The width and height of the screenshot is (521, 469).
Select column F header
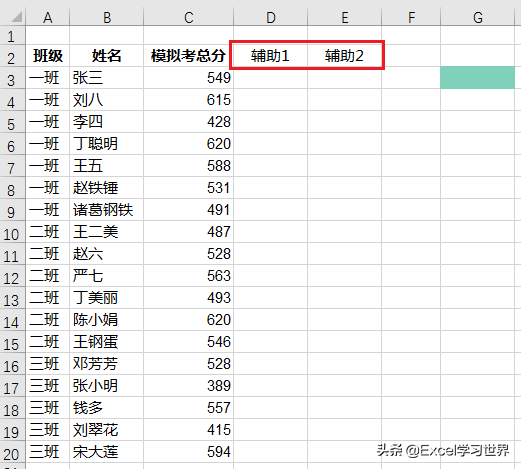pyautogui.click(x=411, y=17)
